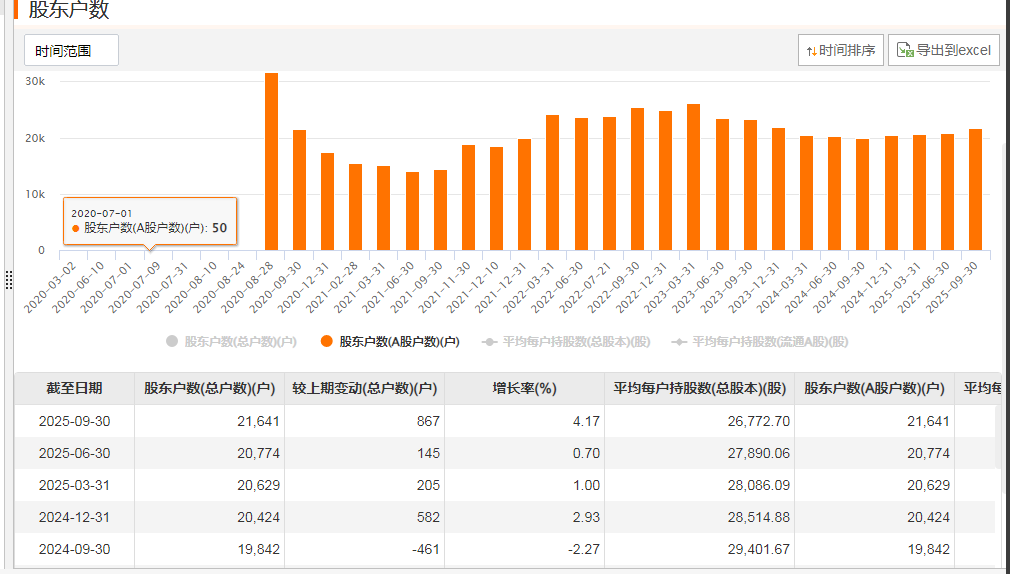Toggle 平均每户持股数(流通A股)(股) legend series
Viewport: 1010px width, 574px height.
point(760,341)
